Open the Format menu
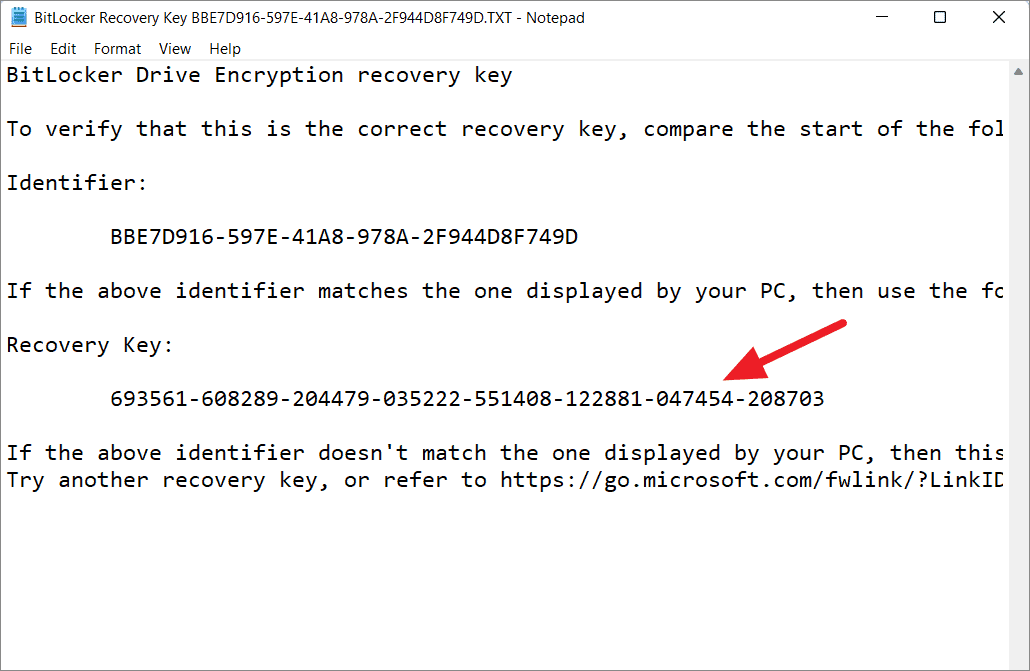The width and height of the screenshot is (1030, 671). [x=117, y=49]
